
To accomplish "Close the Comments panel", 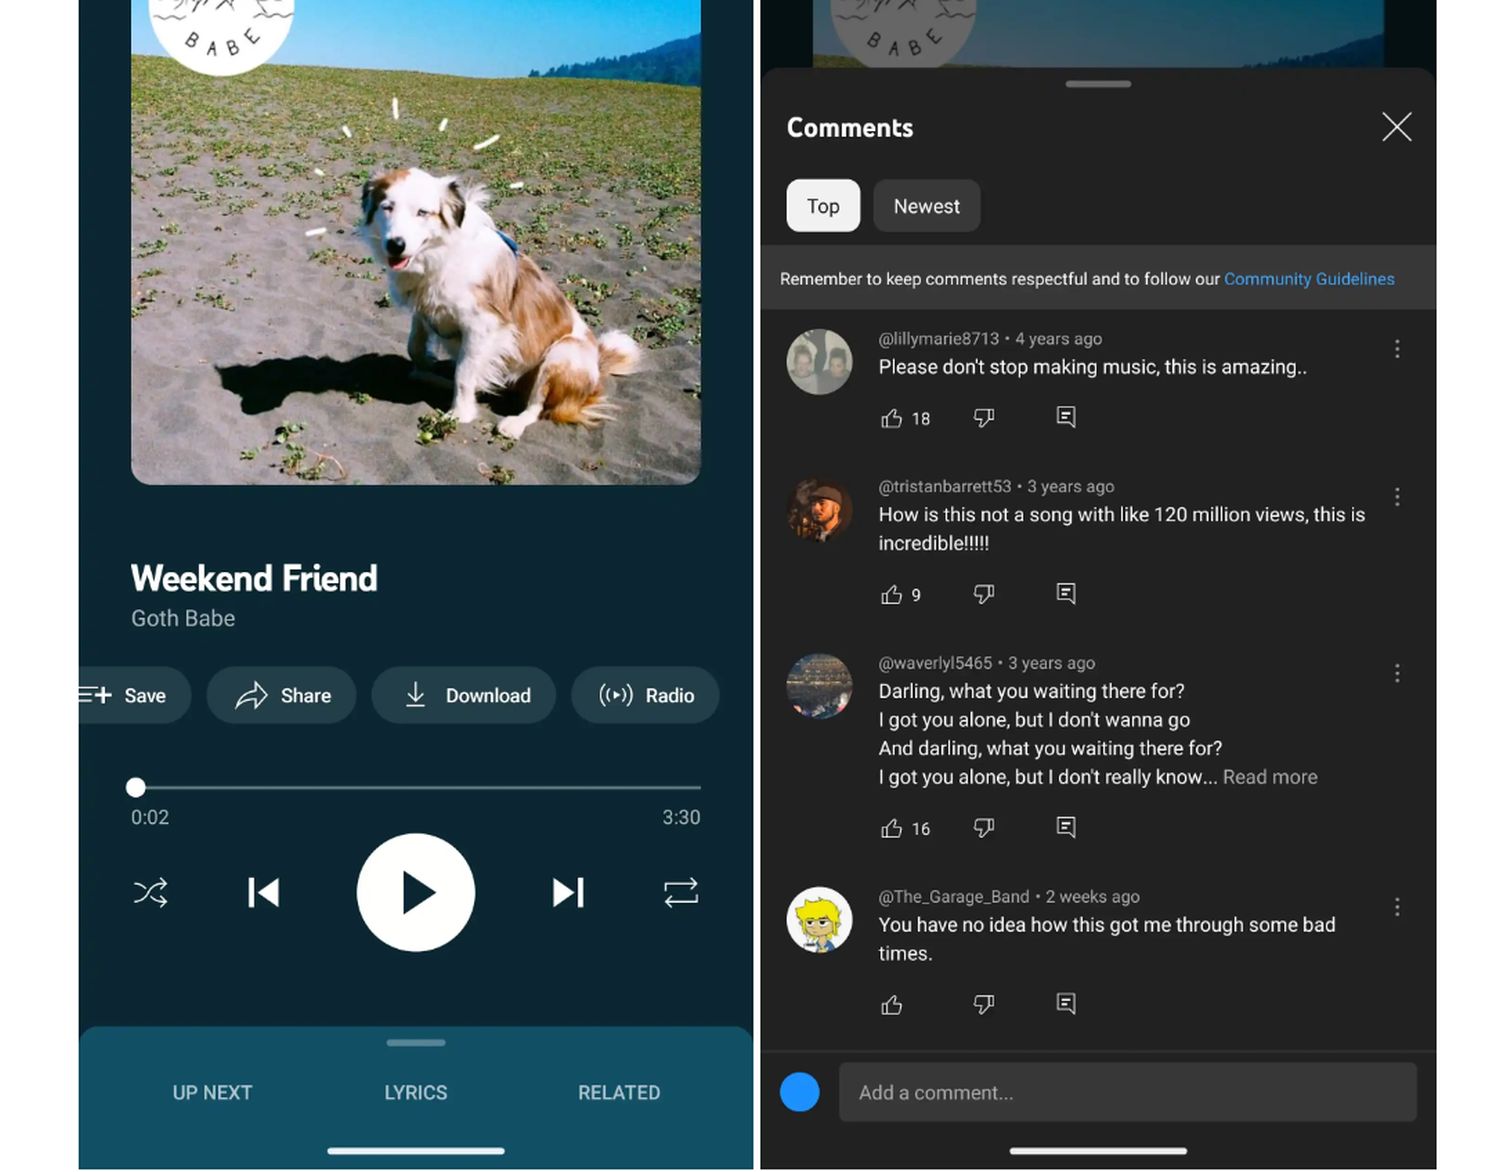I will point(1396,127).
